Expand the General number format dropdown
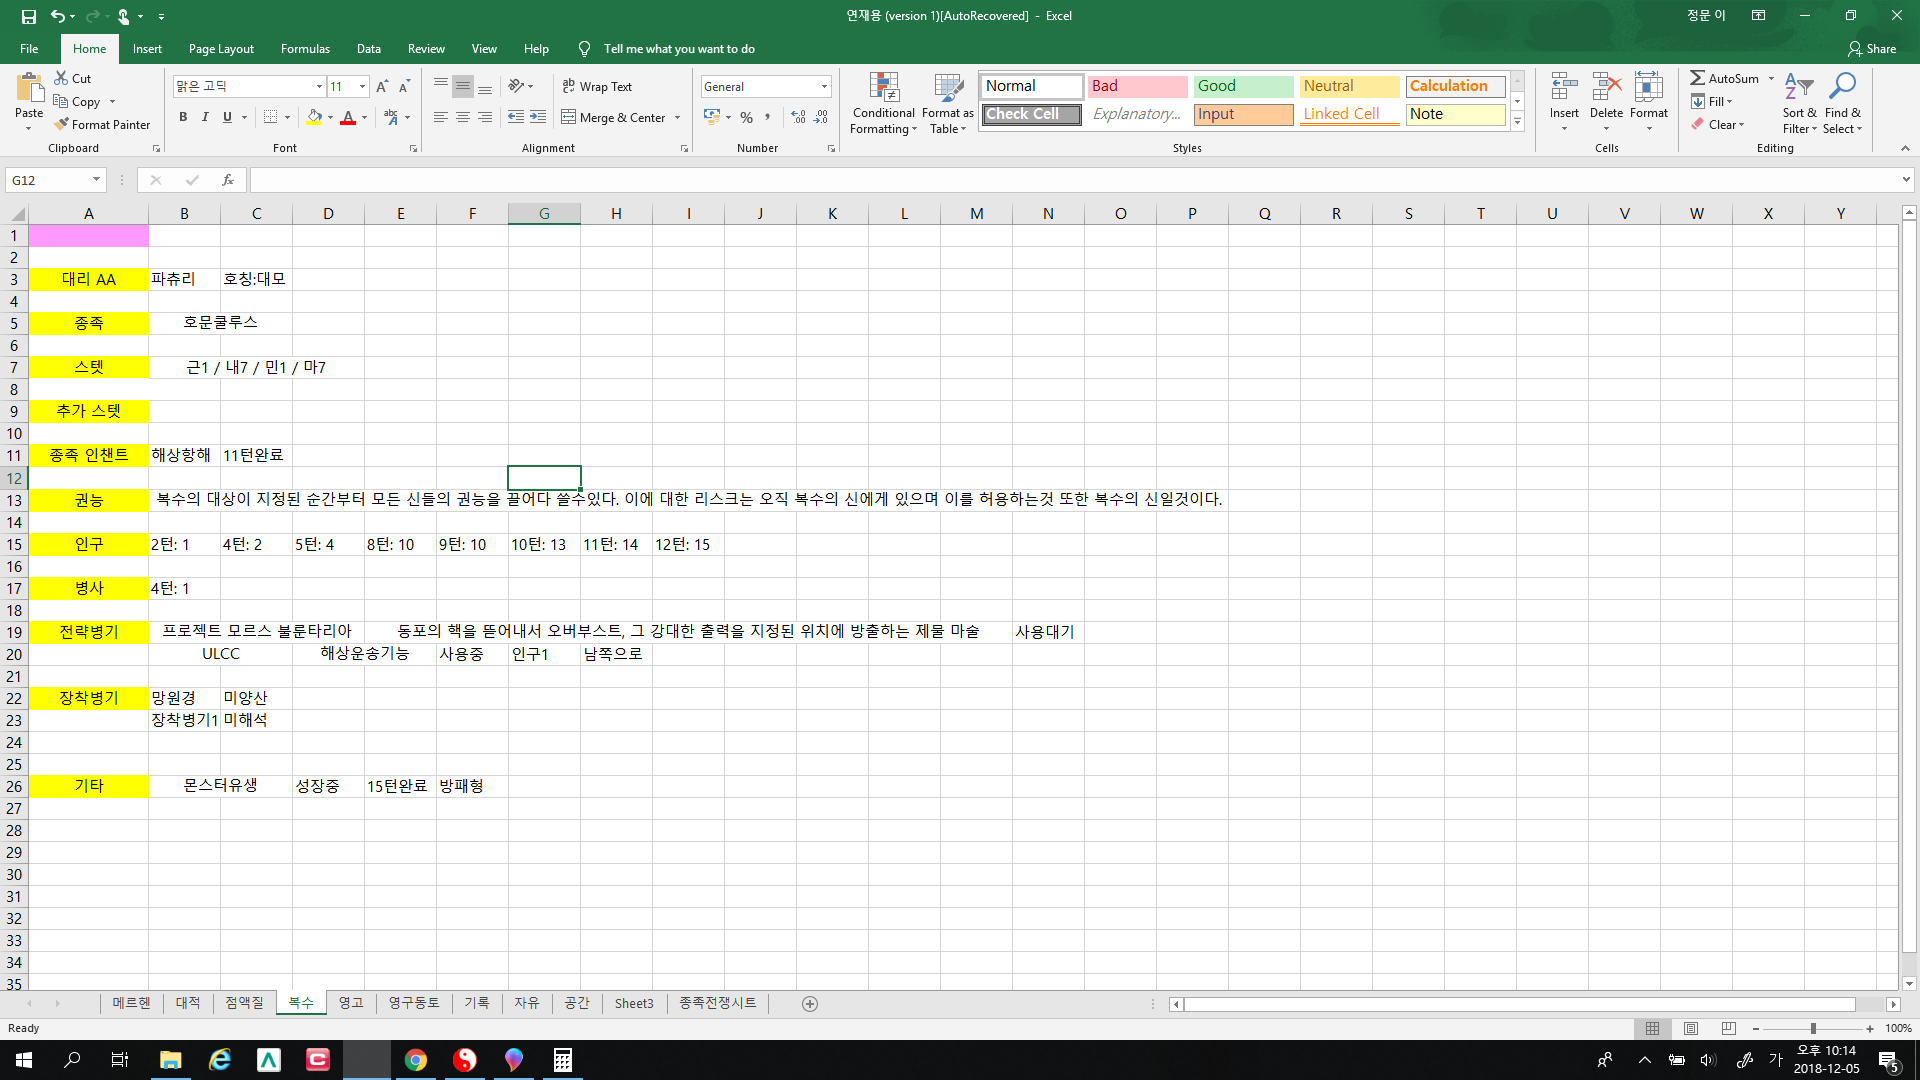1920x1080 pixels. click(824, 87)
